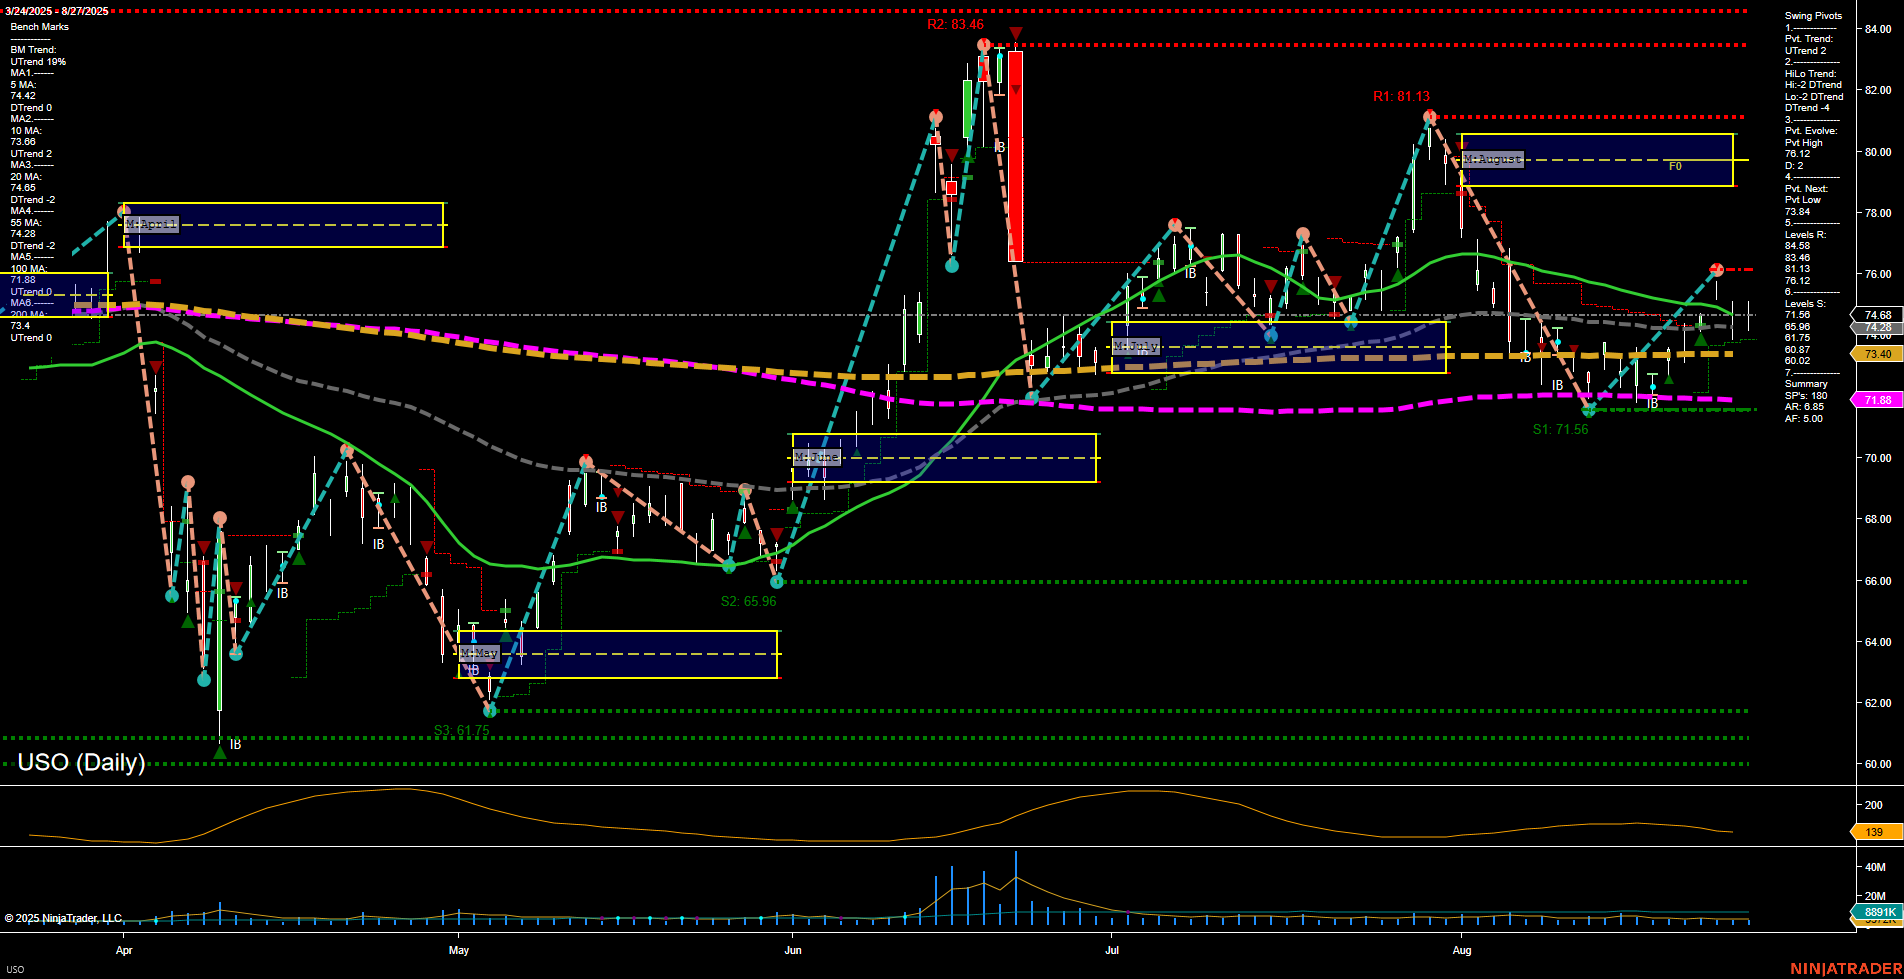Click the S3: 61.75 support label
This screenshot has height=979, width=1904.
coord(462,731)
